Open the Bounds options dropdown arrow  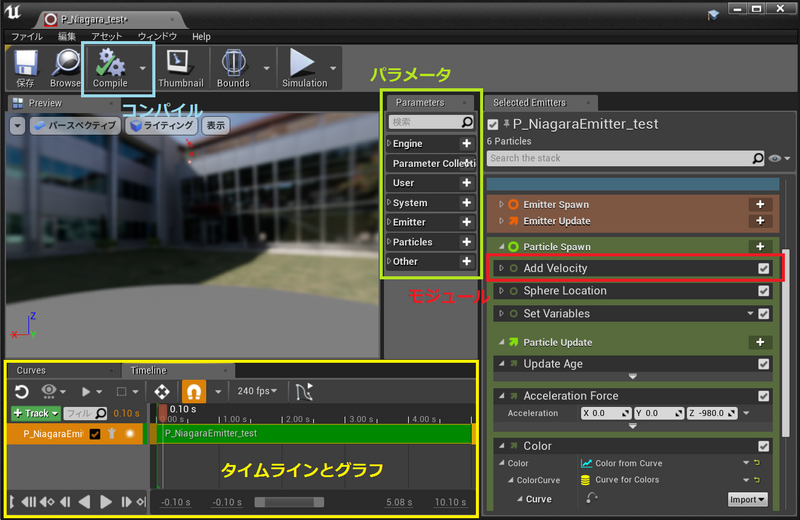point(266,68)
